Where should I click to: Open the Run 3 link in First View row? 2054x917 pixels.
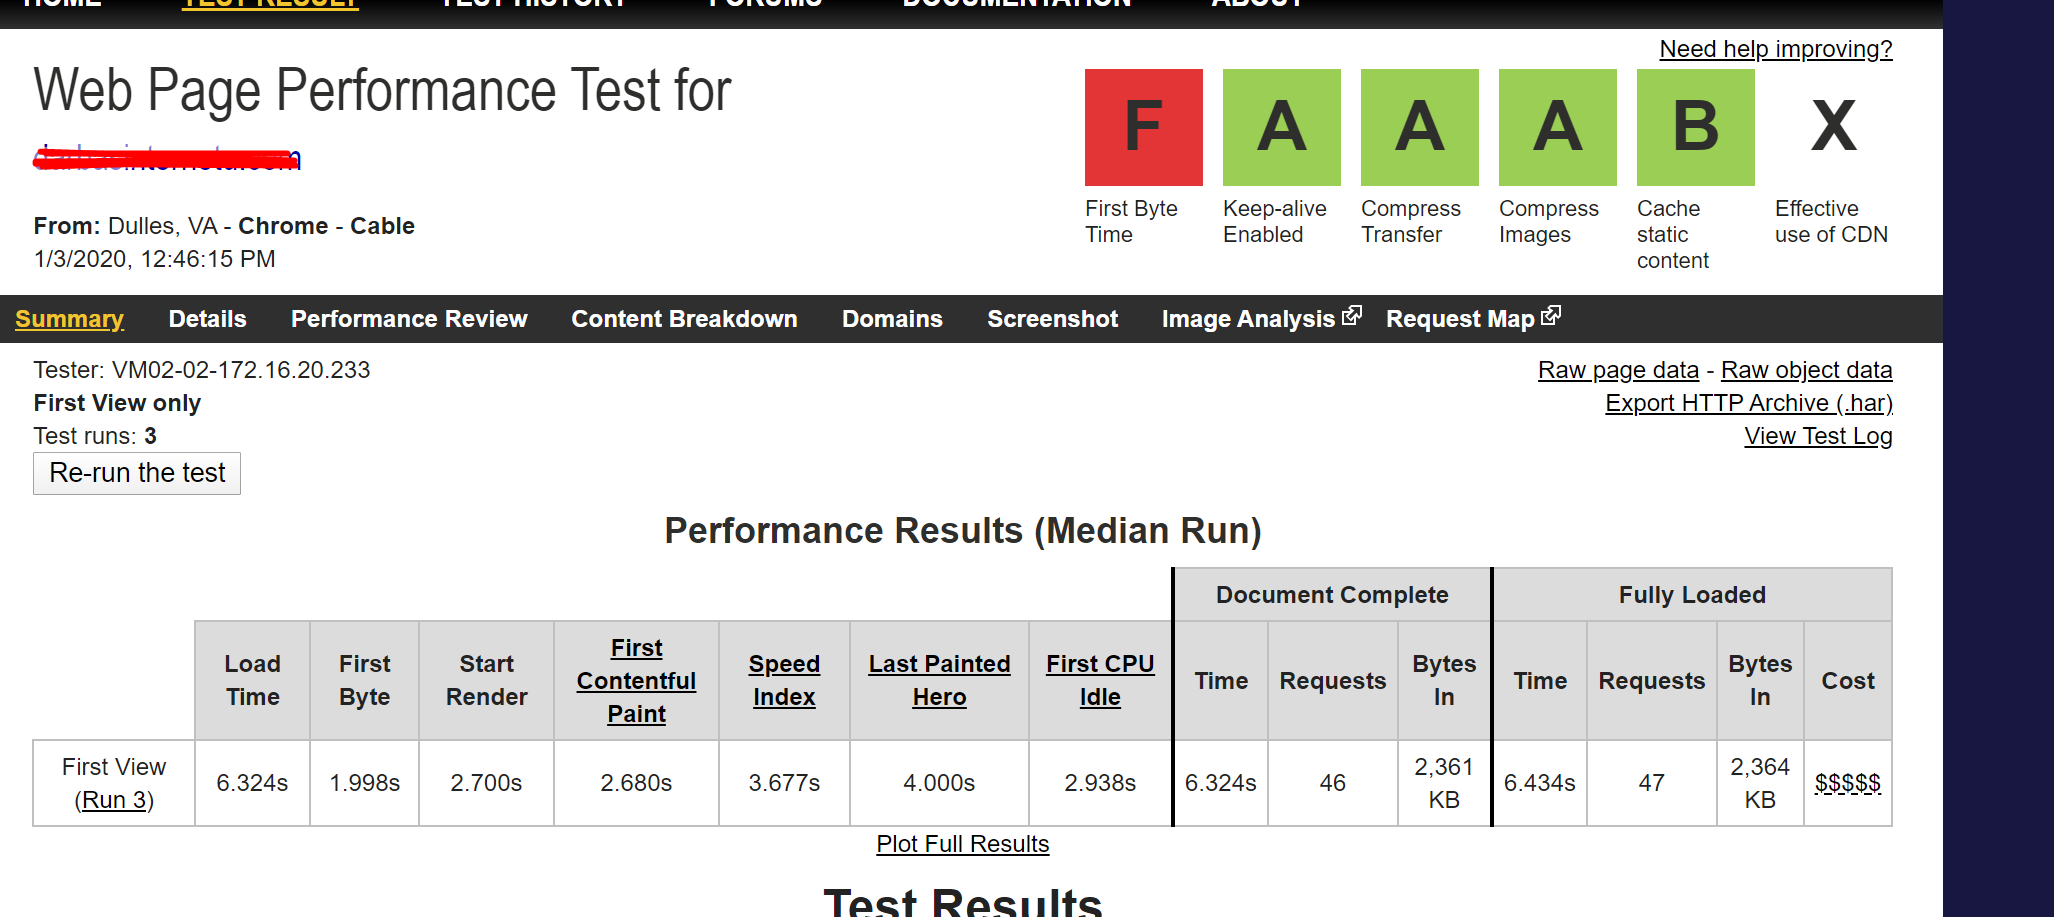[x=114, y=800]
